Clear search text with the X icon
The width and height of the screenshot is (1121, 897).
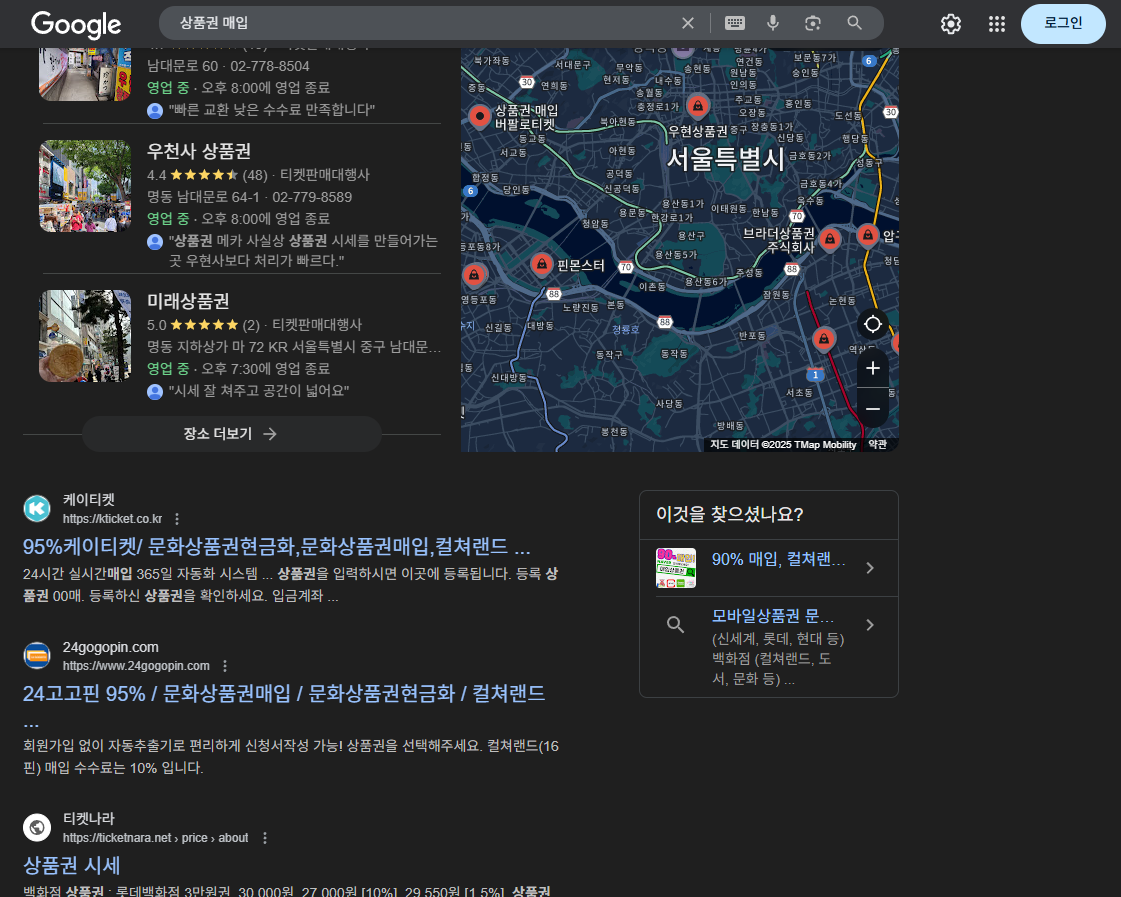click(687, 23)
